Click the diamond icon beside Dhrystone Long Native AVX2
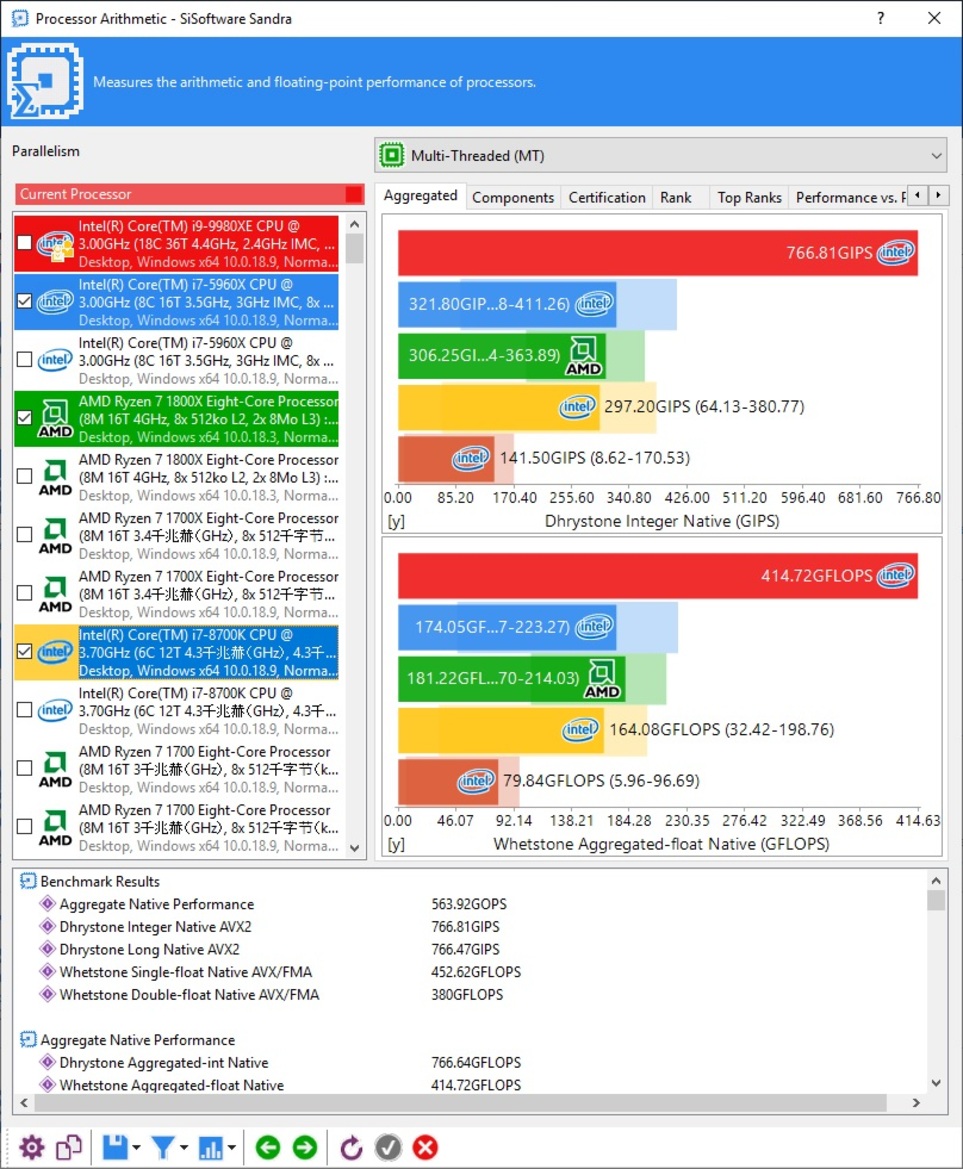Image resolution: width=963 pixels, height=1169 pixels. (48, 949)
